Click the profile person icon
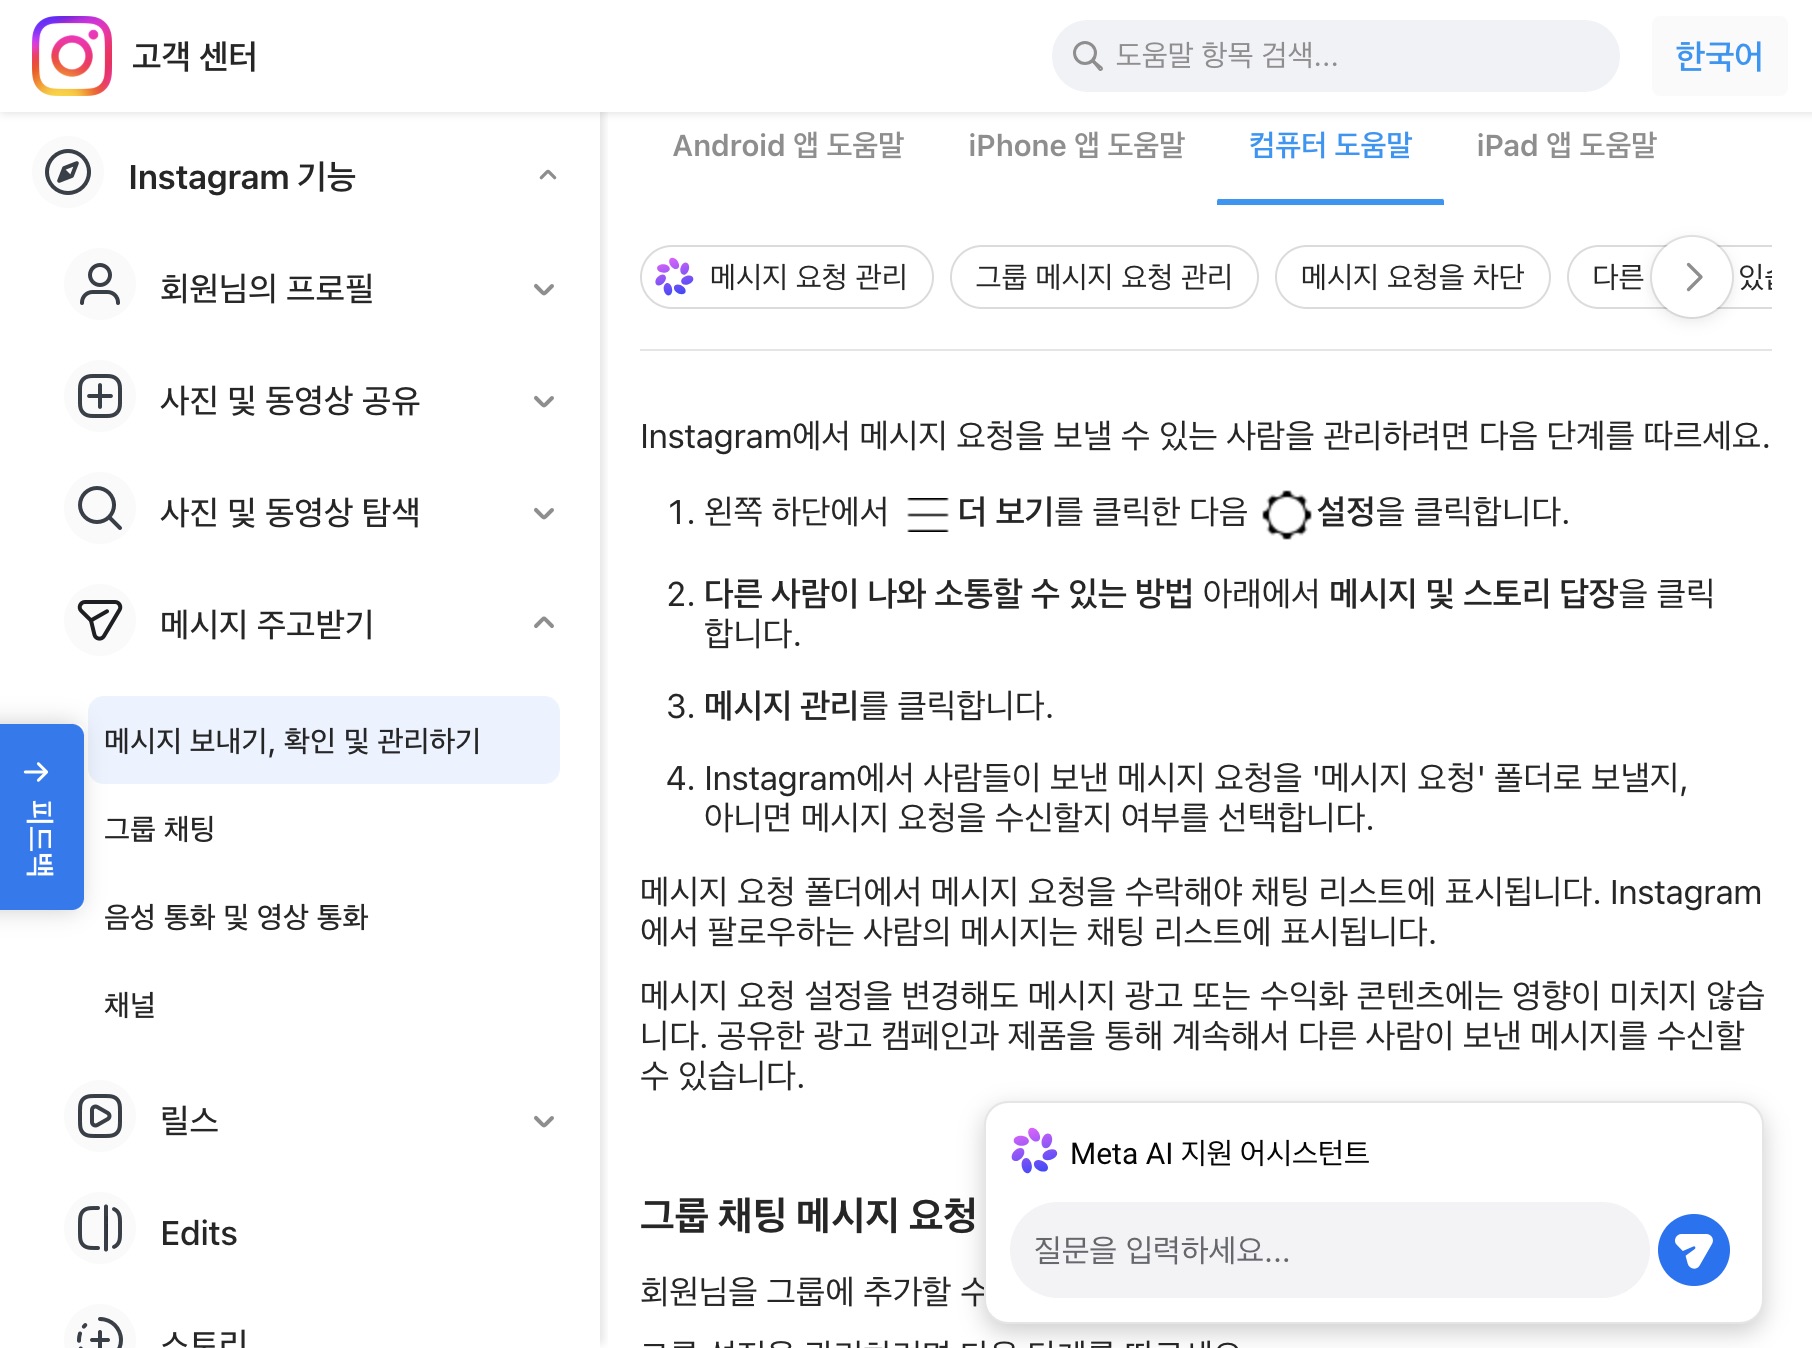Viewport: 1812px width, 1348px height. (100, 285)
